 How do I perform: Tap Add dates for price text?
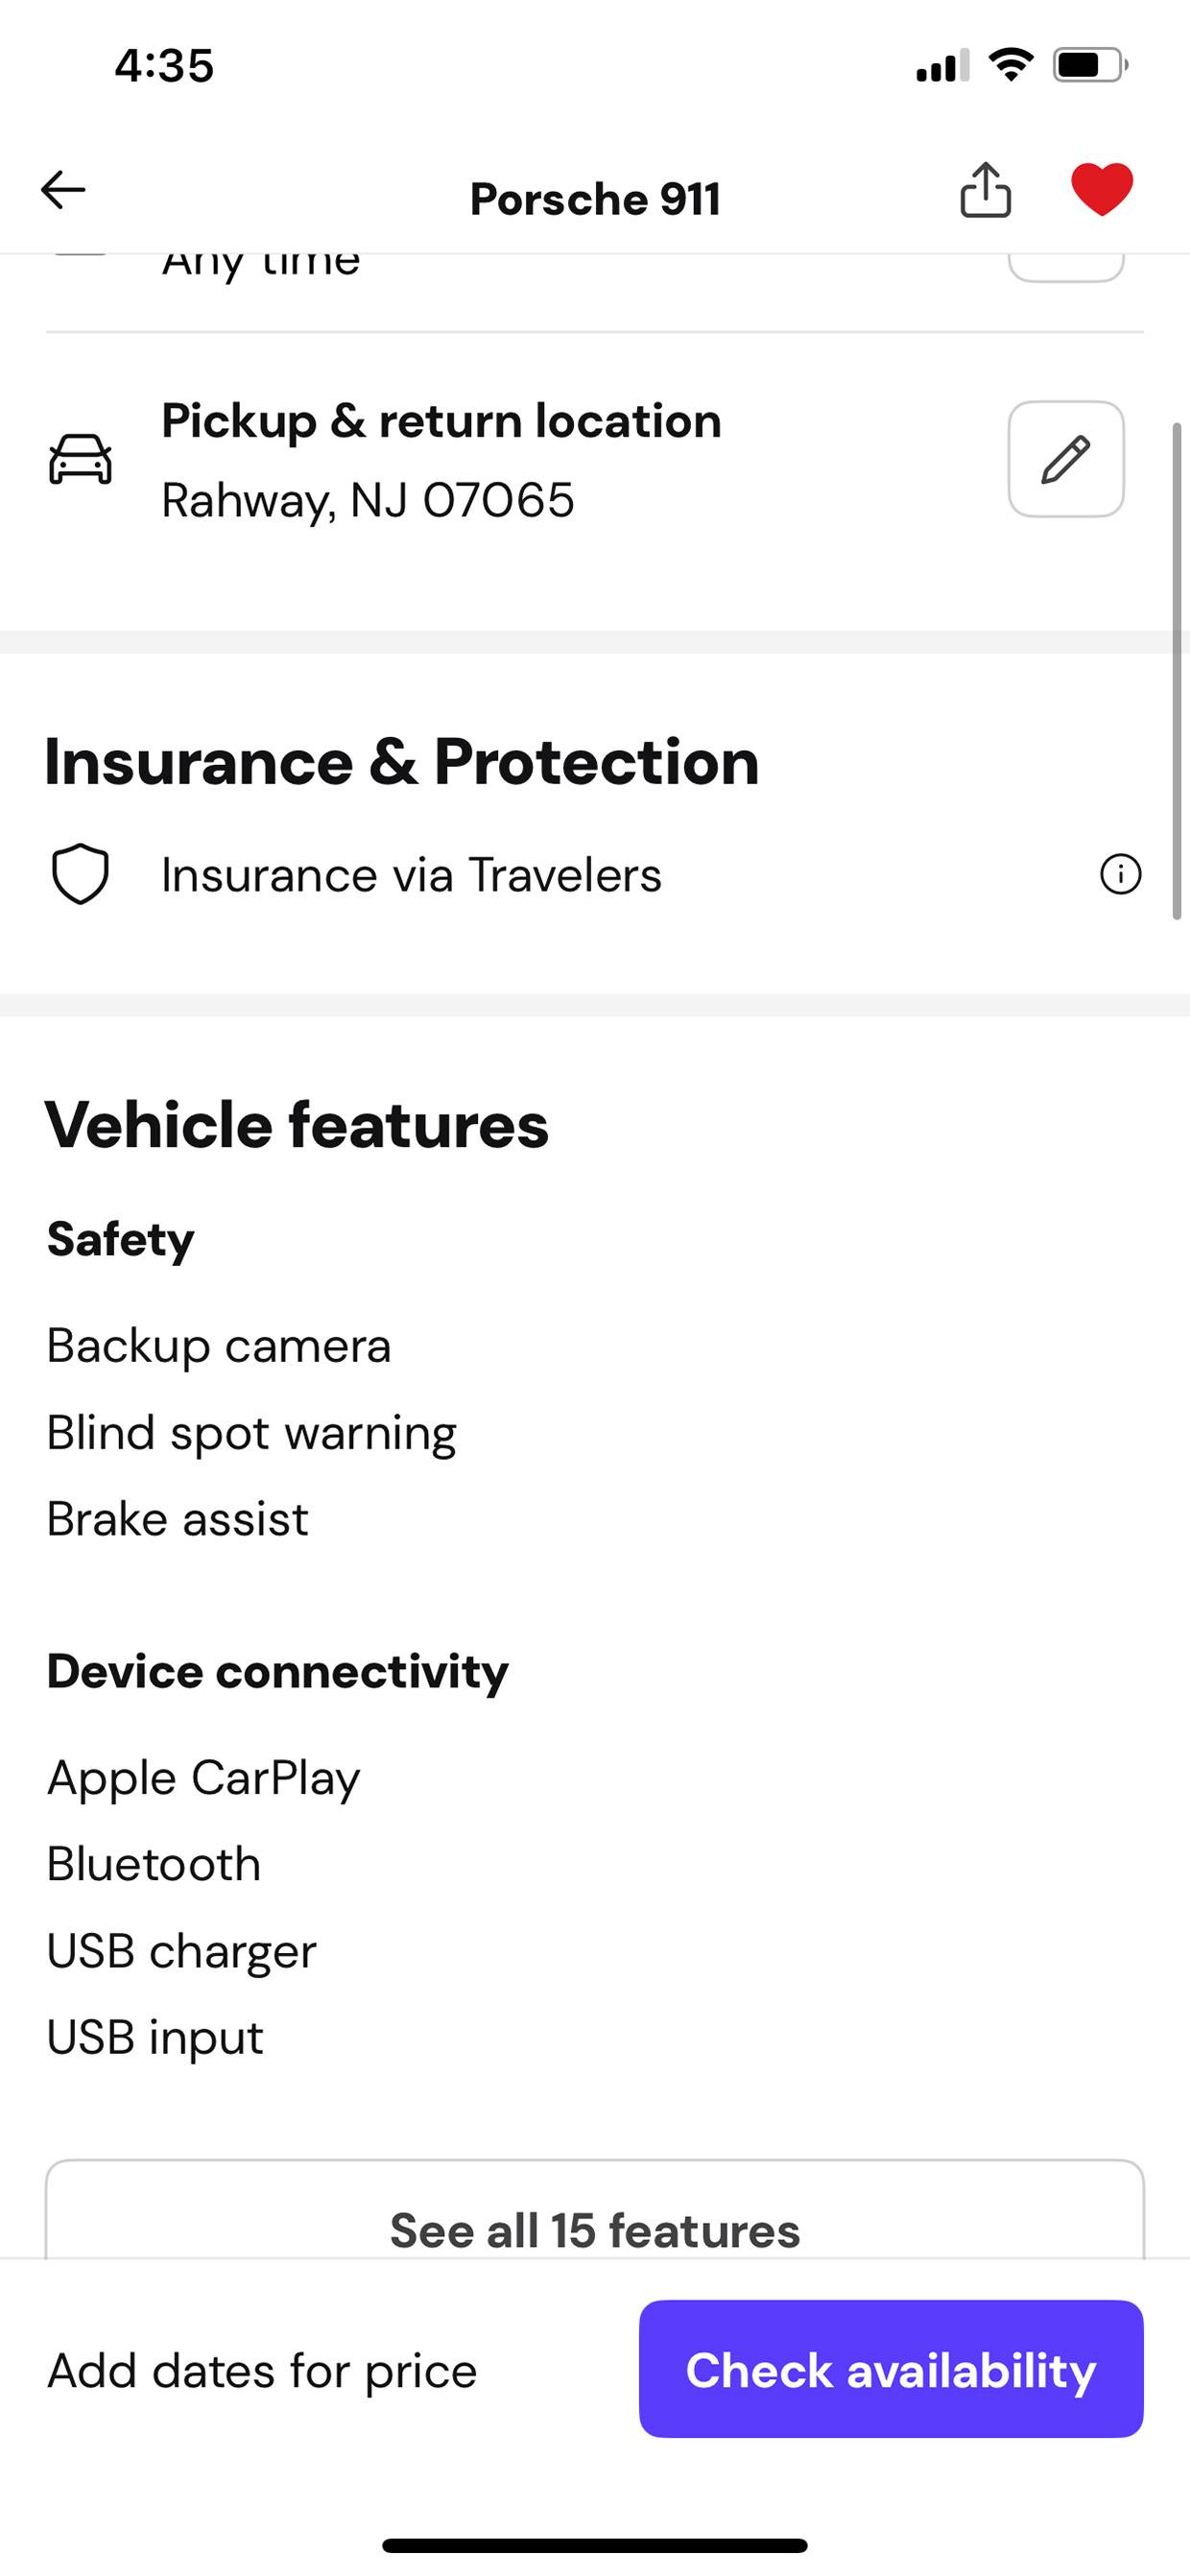(262, 2370)
